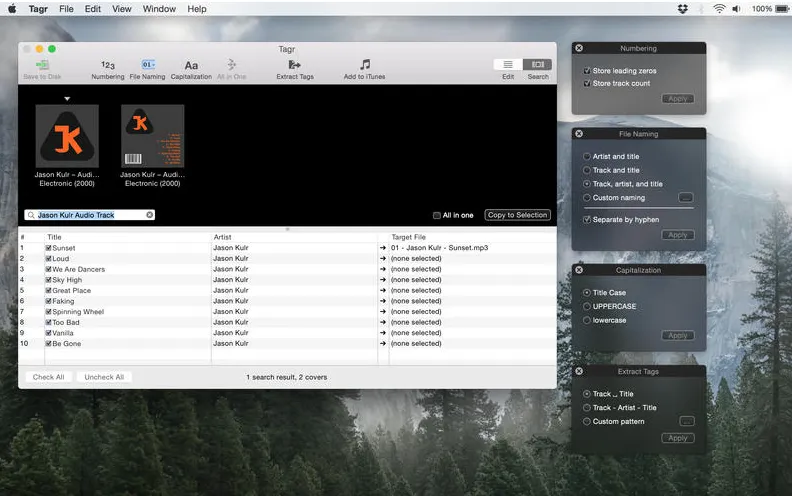792x496 pixels.
Task: Open the File menu
Action: [66, 9]
